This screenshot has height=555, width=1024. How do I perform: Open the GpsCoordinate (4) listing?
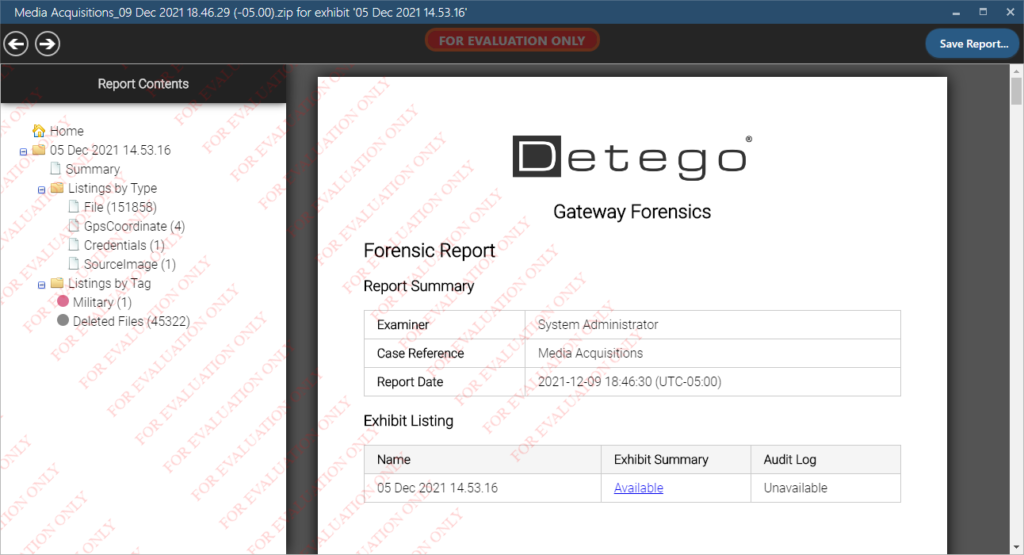point(135,226)
